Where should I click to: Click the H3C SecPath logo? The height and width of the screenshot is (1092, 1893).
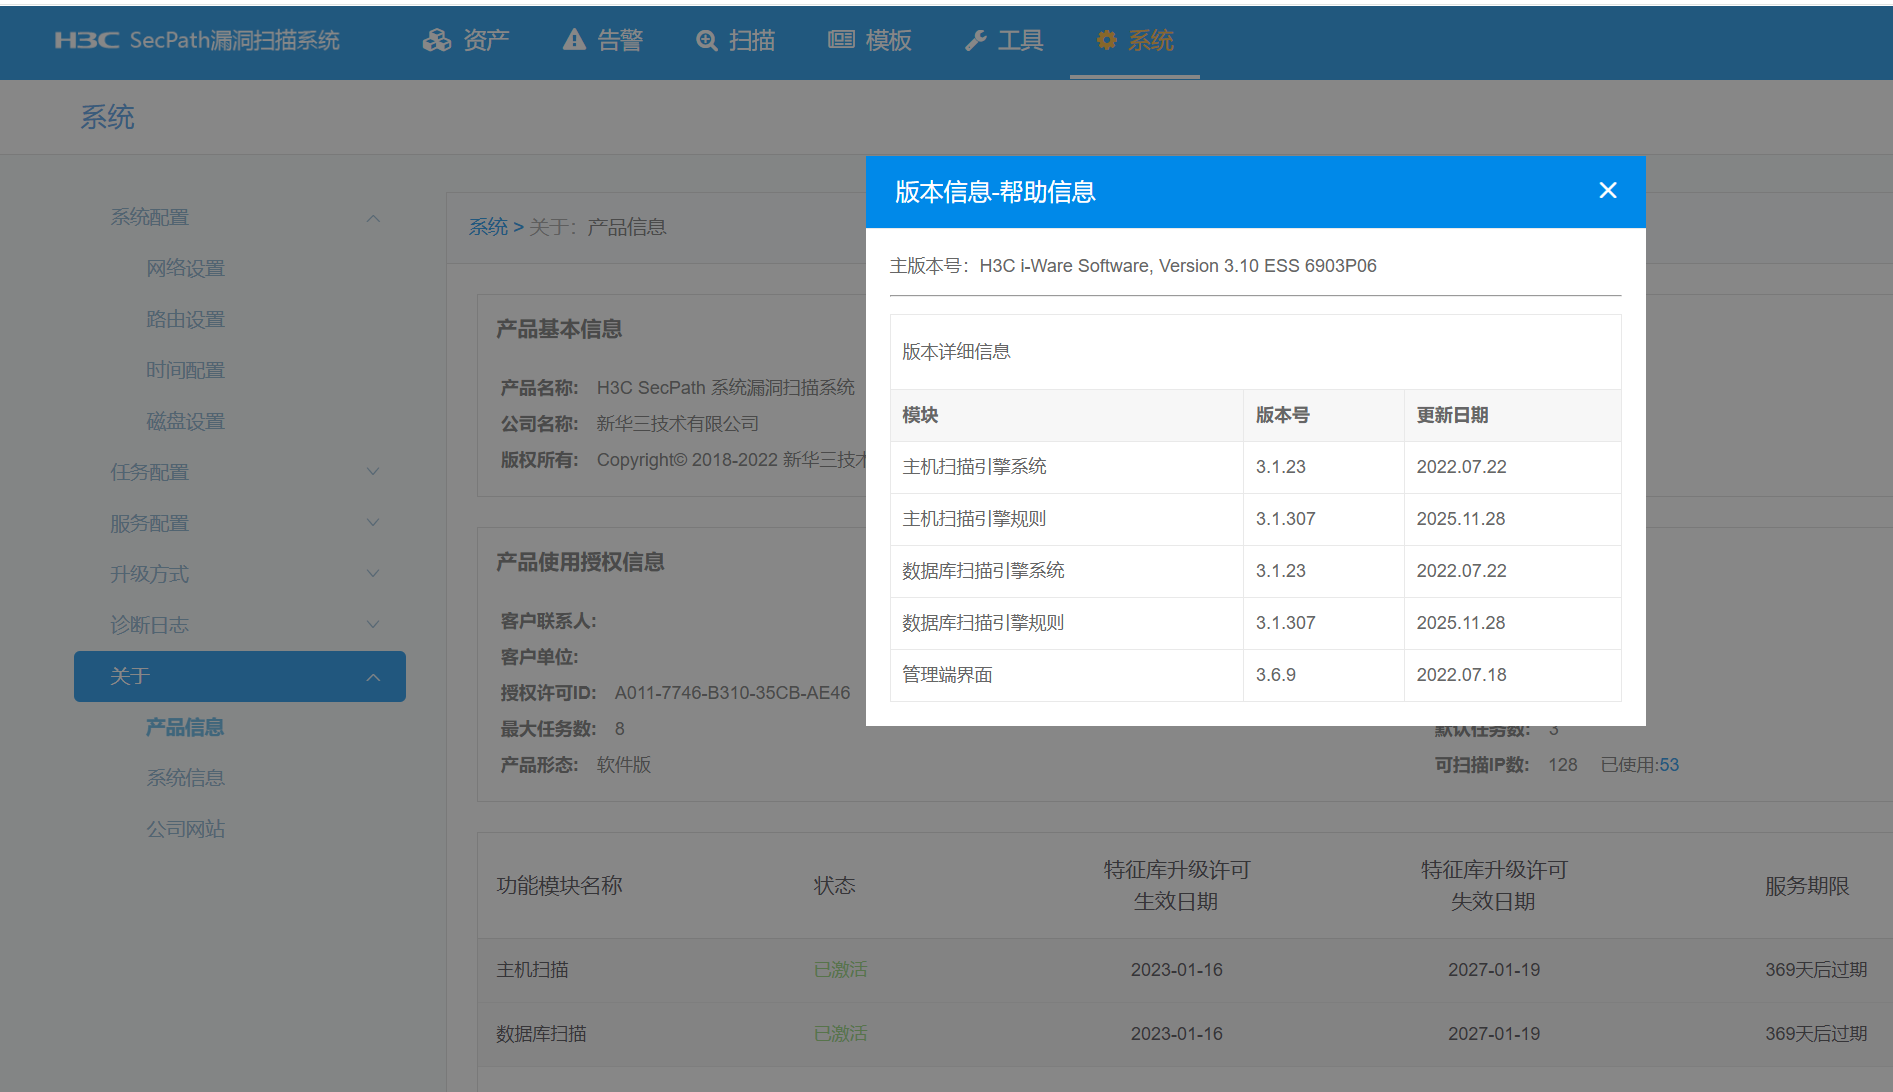point(197,40)
